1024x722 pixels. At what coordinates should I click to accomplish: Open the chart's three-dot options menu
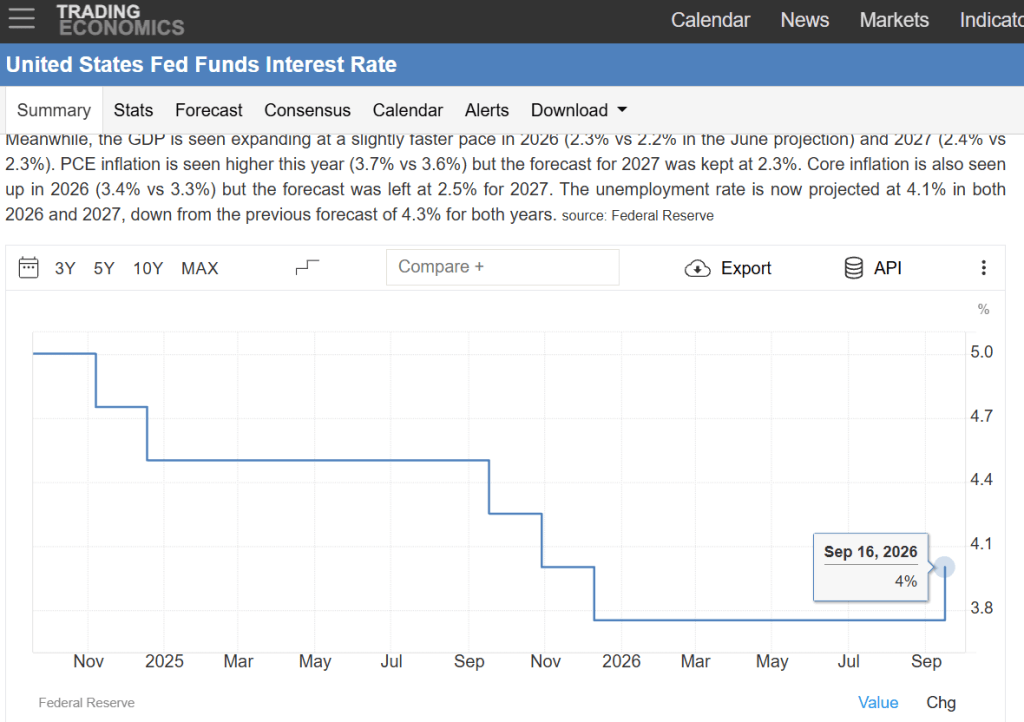[x=984, y=268]
